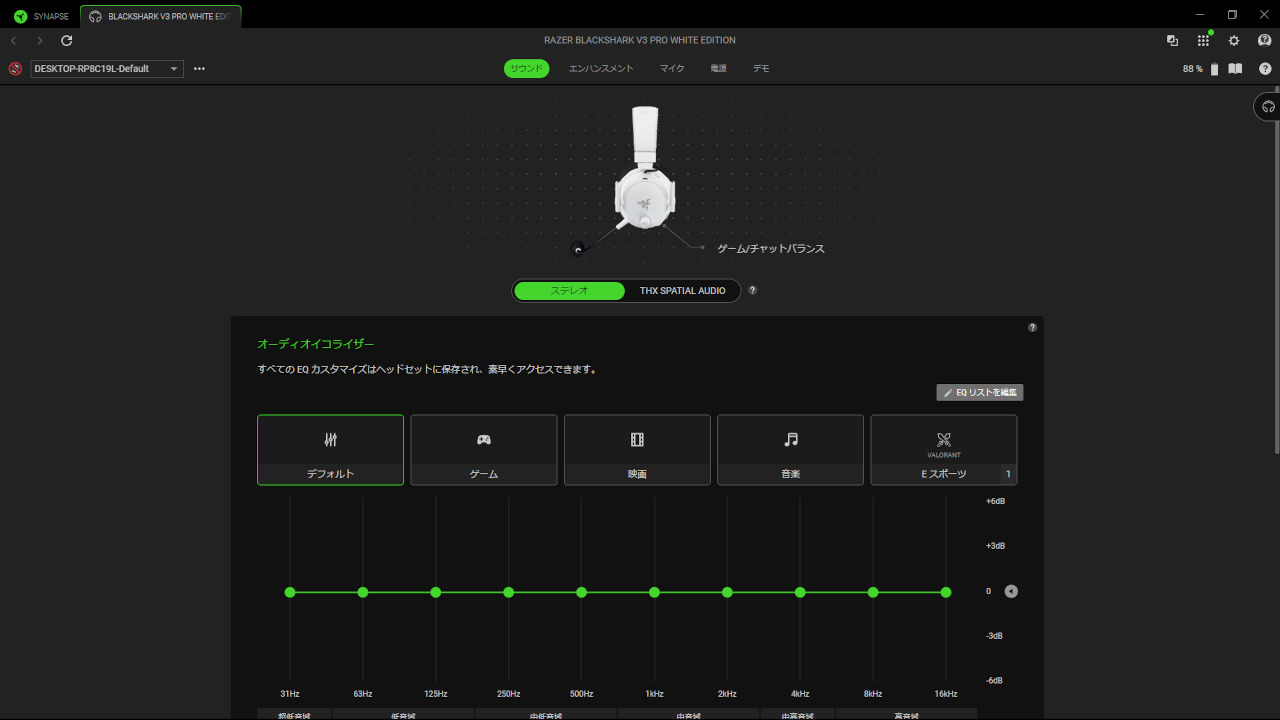Open the devices window icon in top bar
Screen dimensions: 1280x720
click(1172, 41)
